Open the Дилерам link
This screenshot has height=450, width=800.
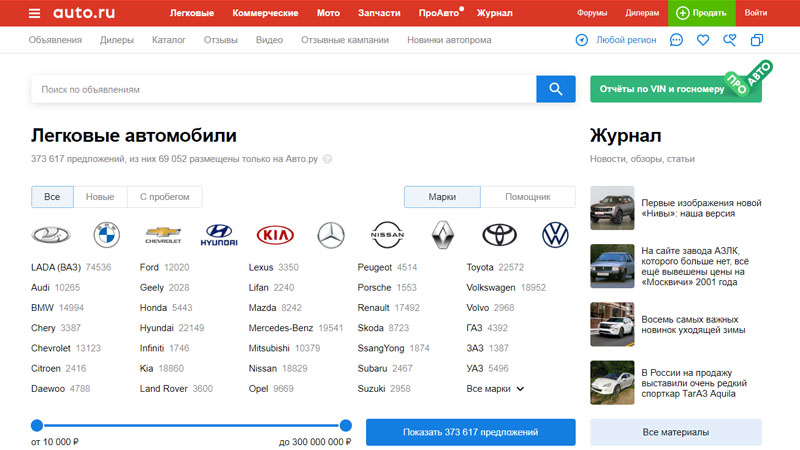pyautogui.click(x=642, y=13)
